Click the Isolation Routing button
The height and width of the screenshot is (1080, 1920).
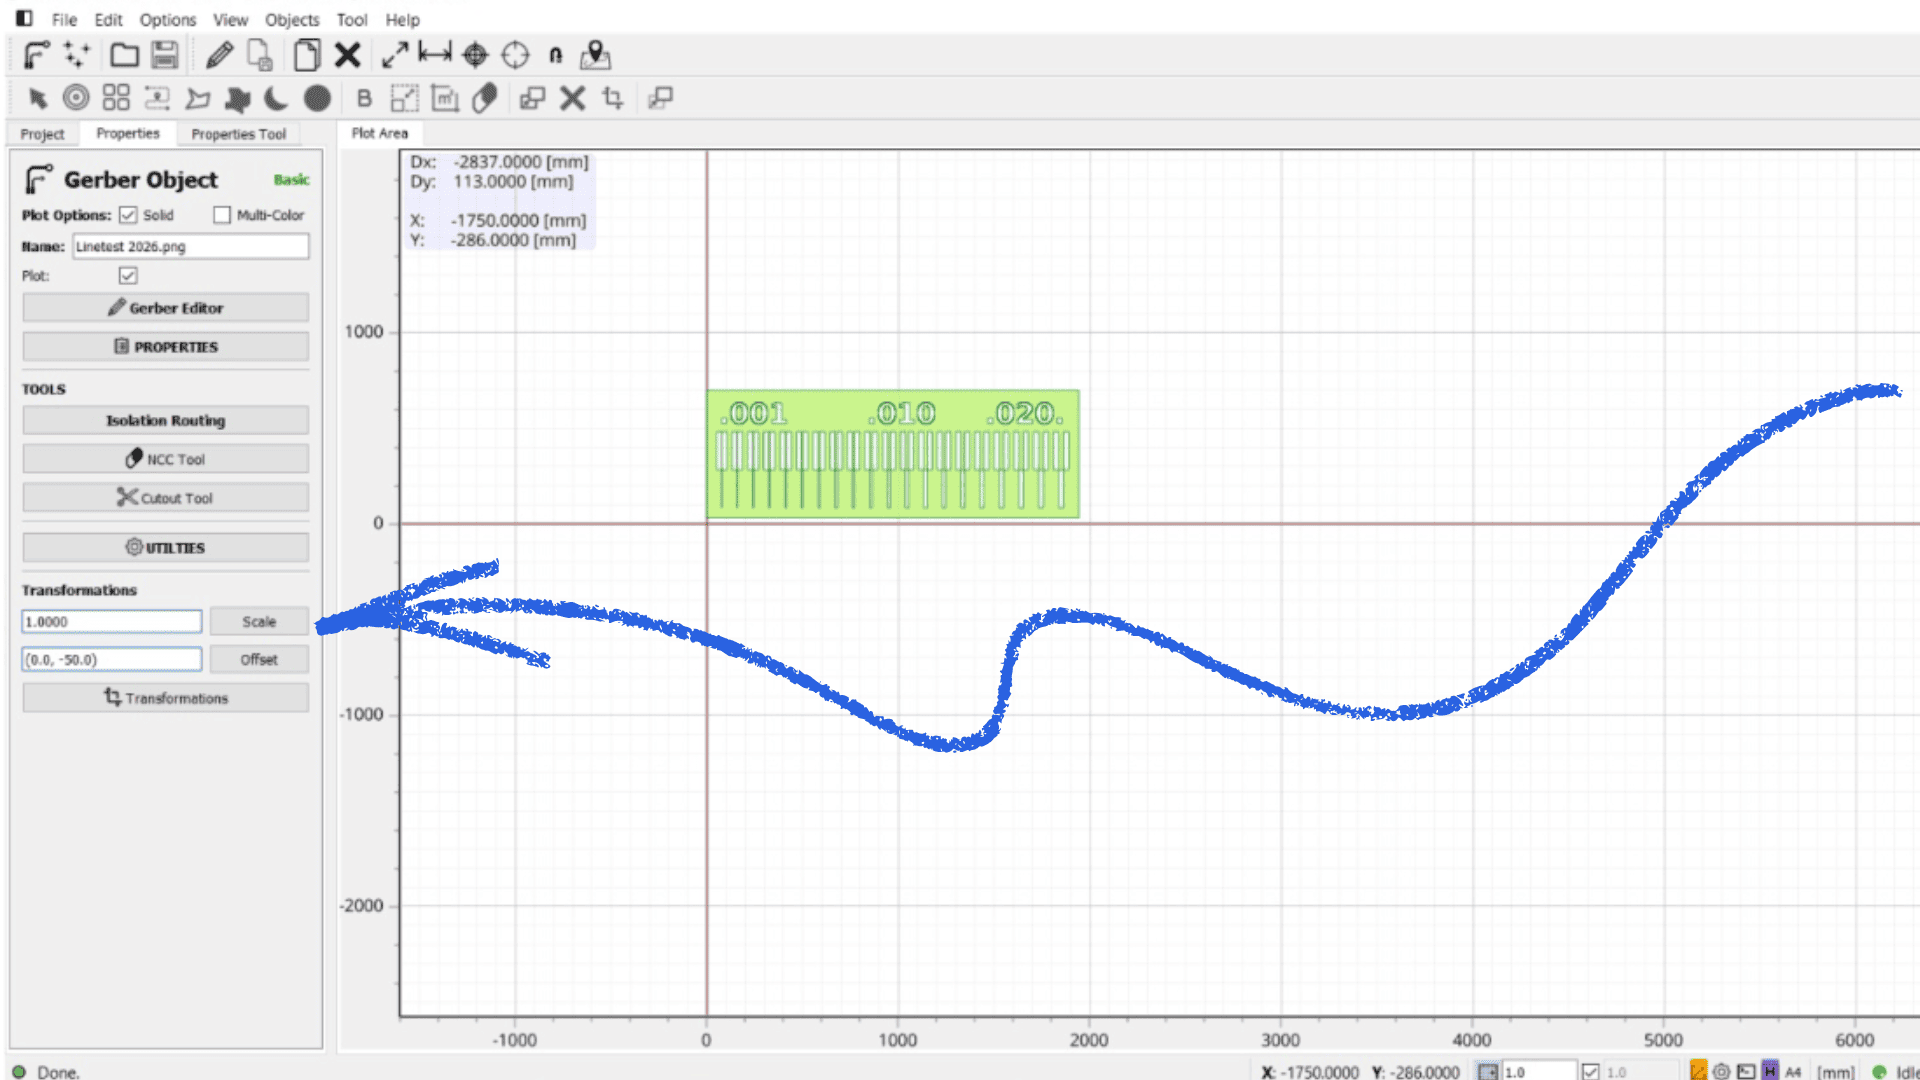165,420
